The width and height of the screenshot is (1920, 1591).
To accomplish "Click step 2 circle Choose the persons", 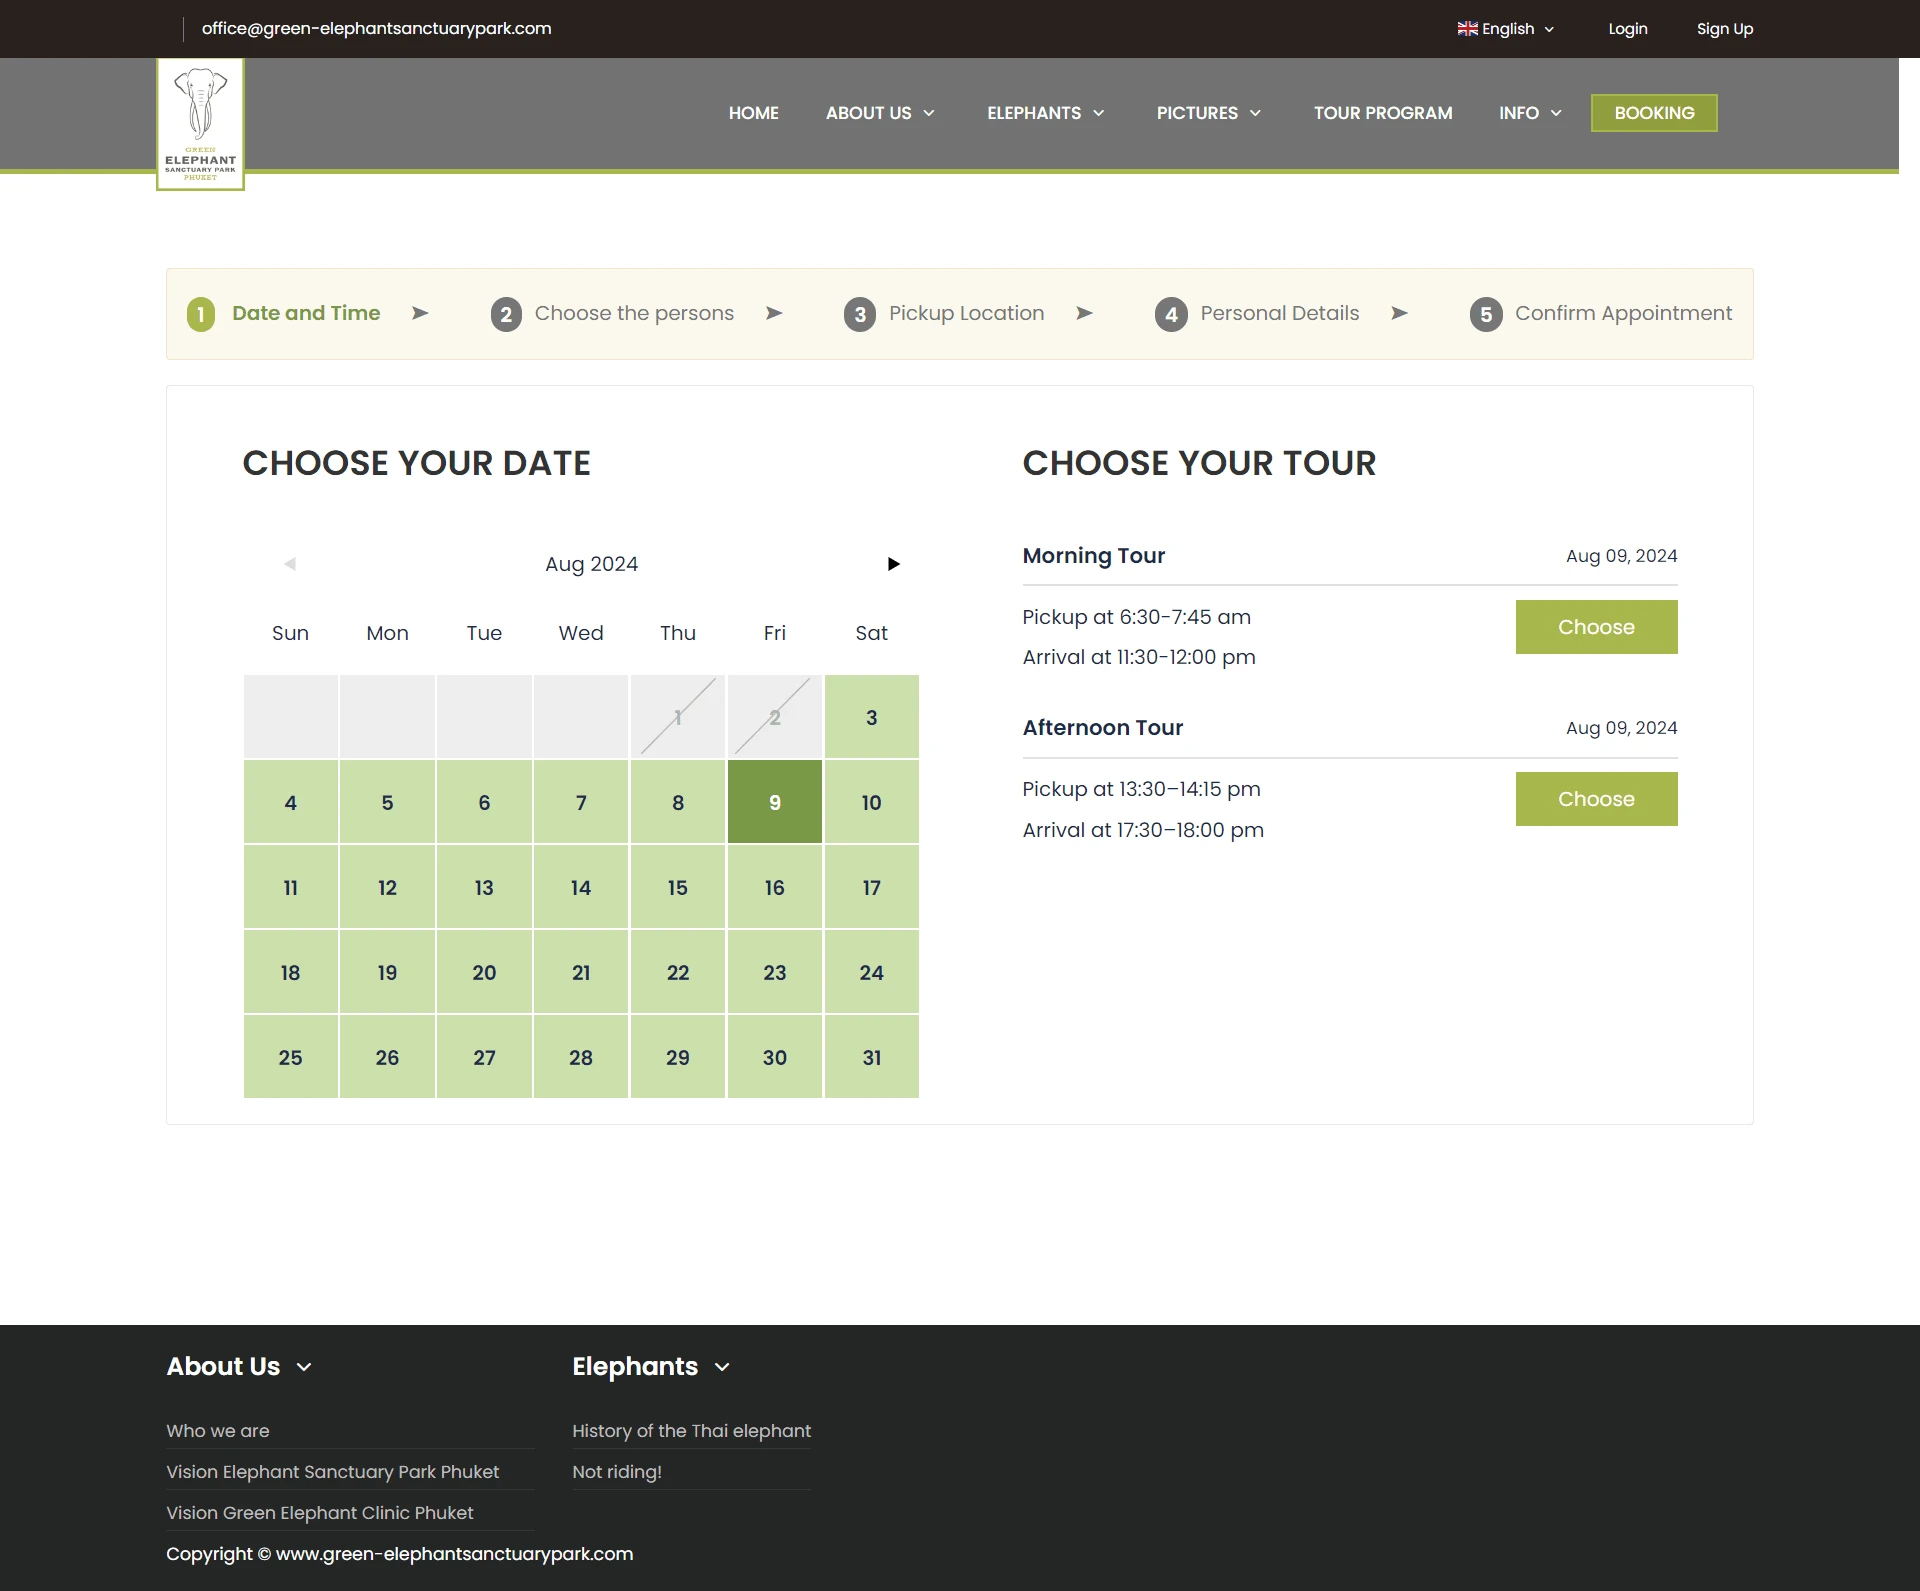I will (x=506, y=315).
